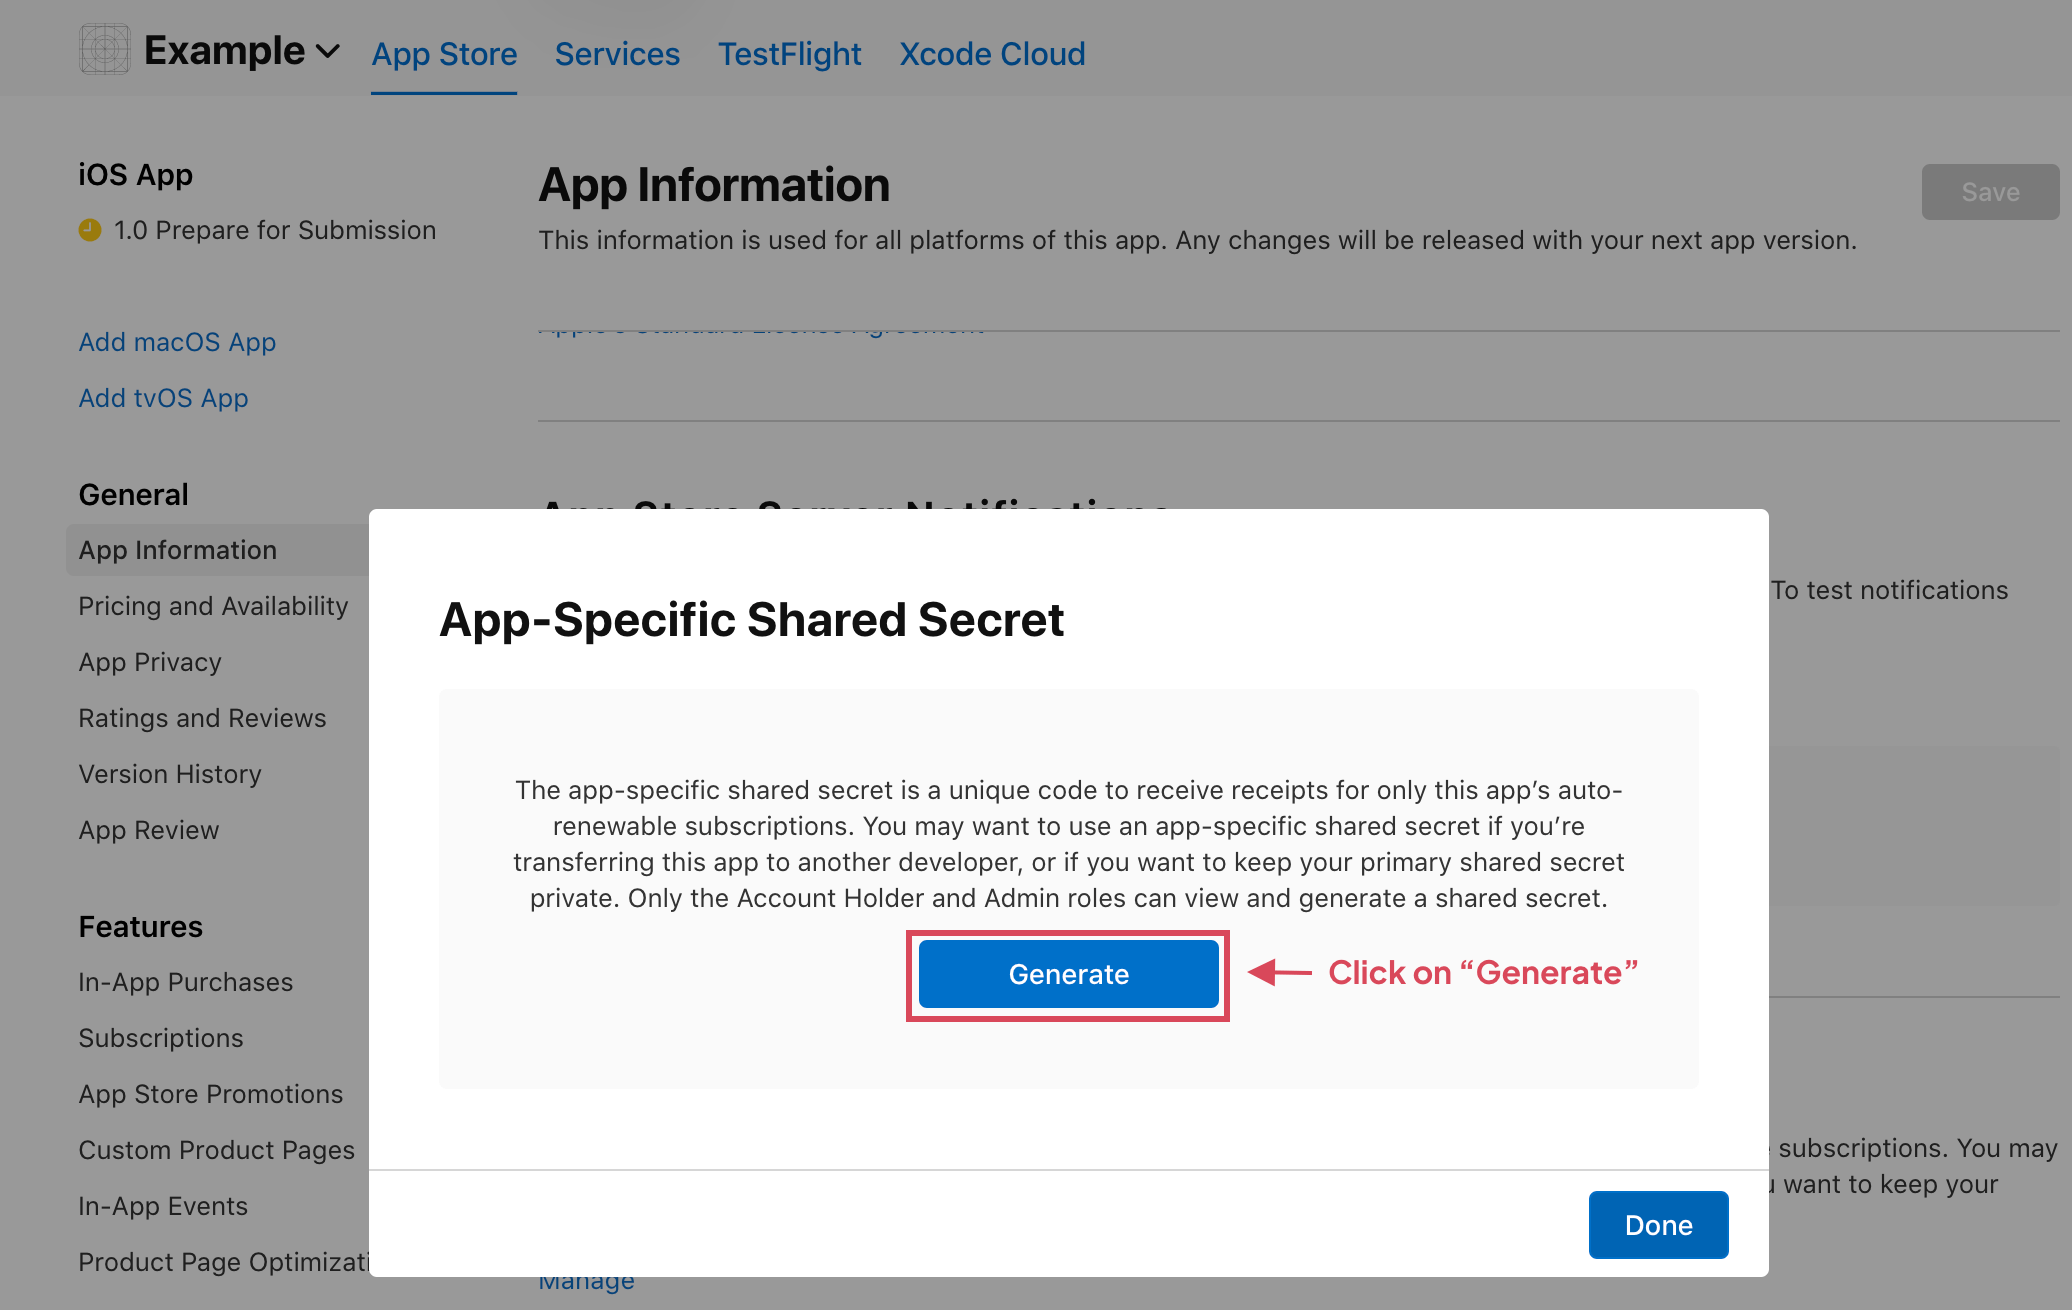Click Done to close the dialog

coord(1658,1224)
